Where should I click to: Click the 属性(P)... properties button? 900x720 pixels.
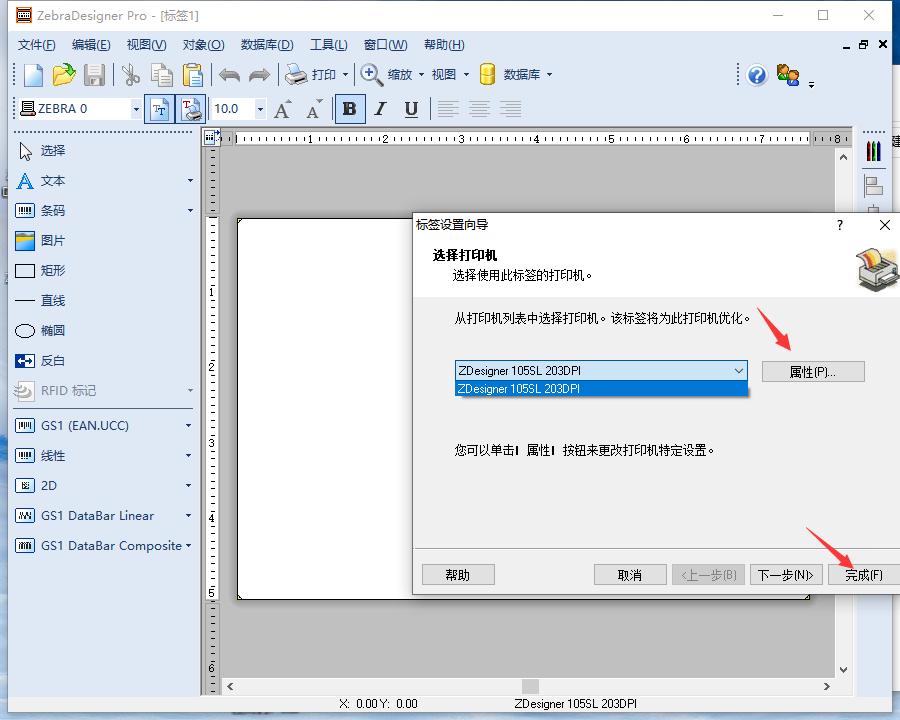tap(812, 372)
